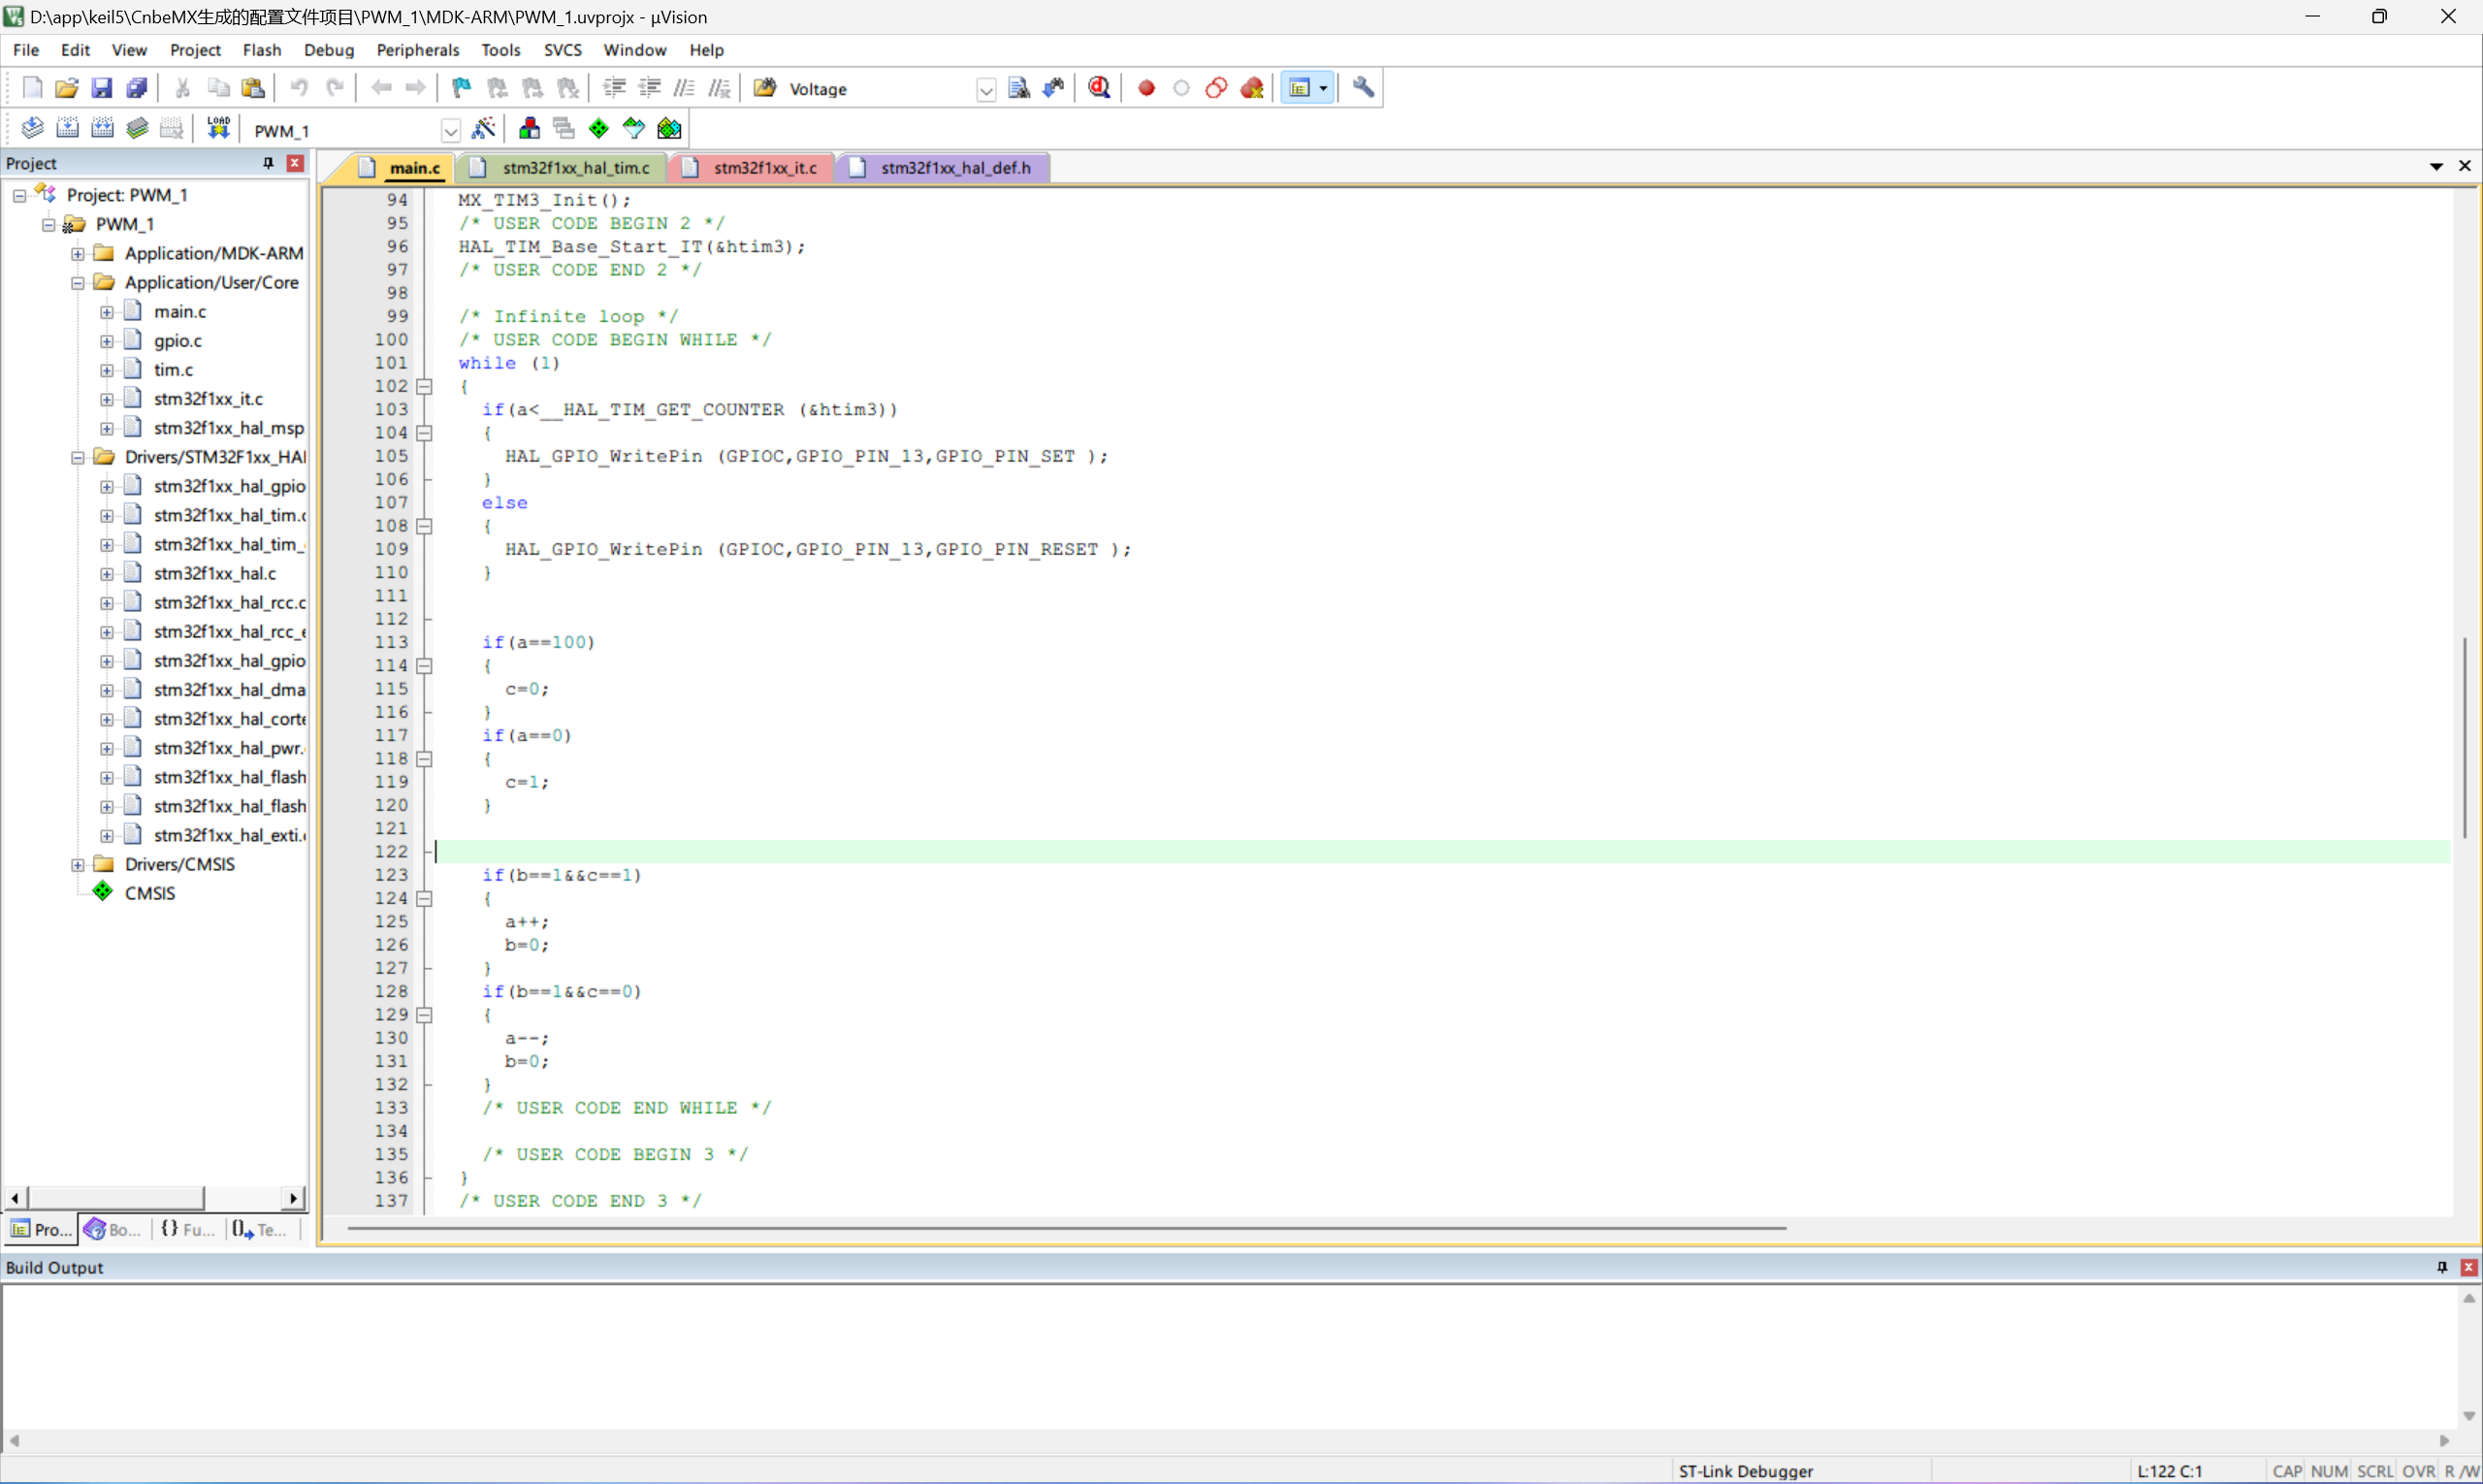Click the Kill all breakpoints icon

click(1252, 88)
